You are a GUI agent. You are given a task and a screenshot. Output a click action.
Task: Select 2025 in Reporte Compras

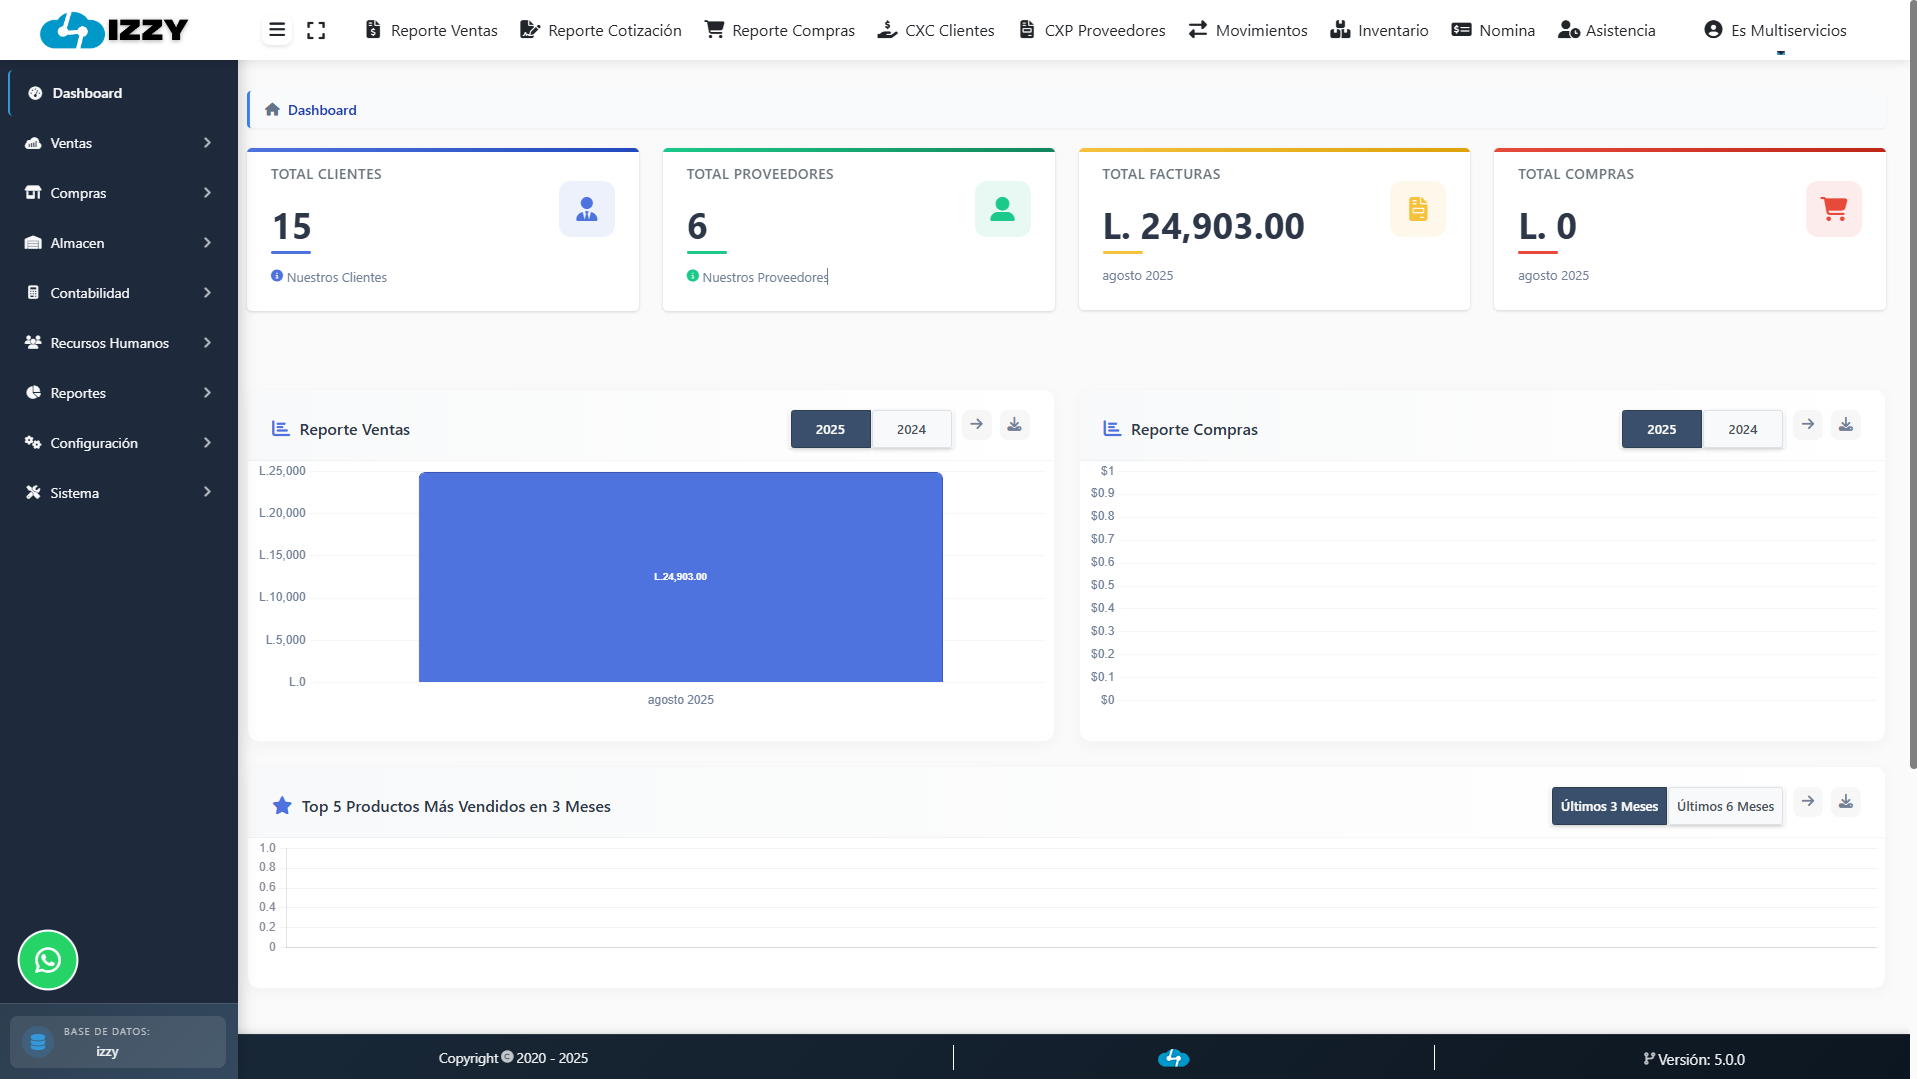[x=1661, y=429]
